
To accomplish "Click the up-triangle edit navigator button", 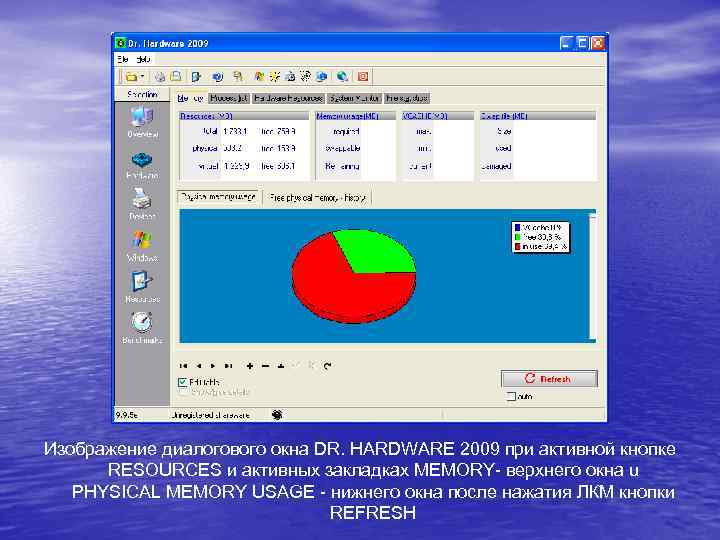I will tap(281, 366).
